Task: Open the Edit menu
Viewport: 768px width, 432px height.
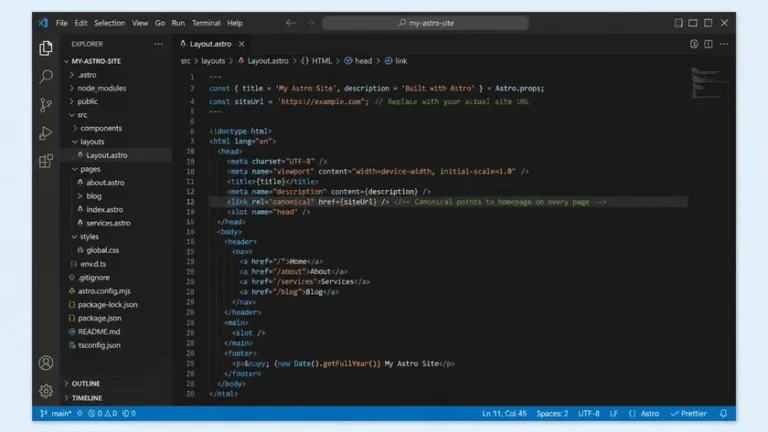Action: click(81, 23)
